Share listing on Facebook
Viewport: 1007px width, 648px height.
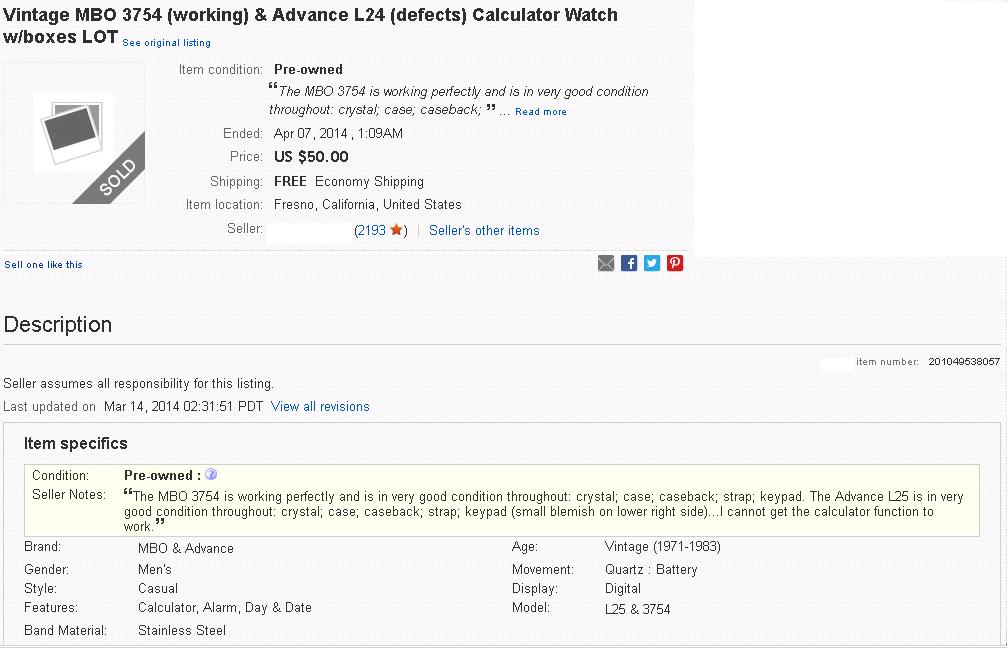click(x=629, y=263)
